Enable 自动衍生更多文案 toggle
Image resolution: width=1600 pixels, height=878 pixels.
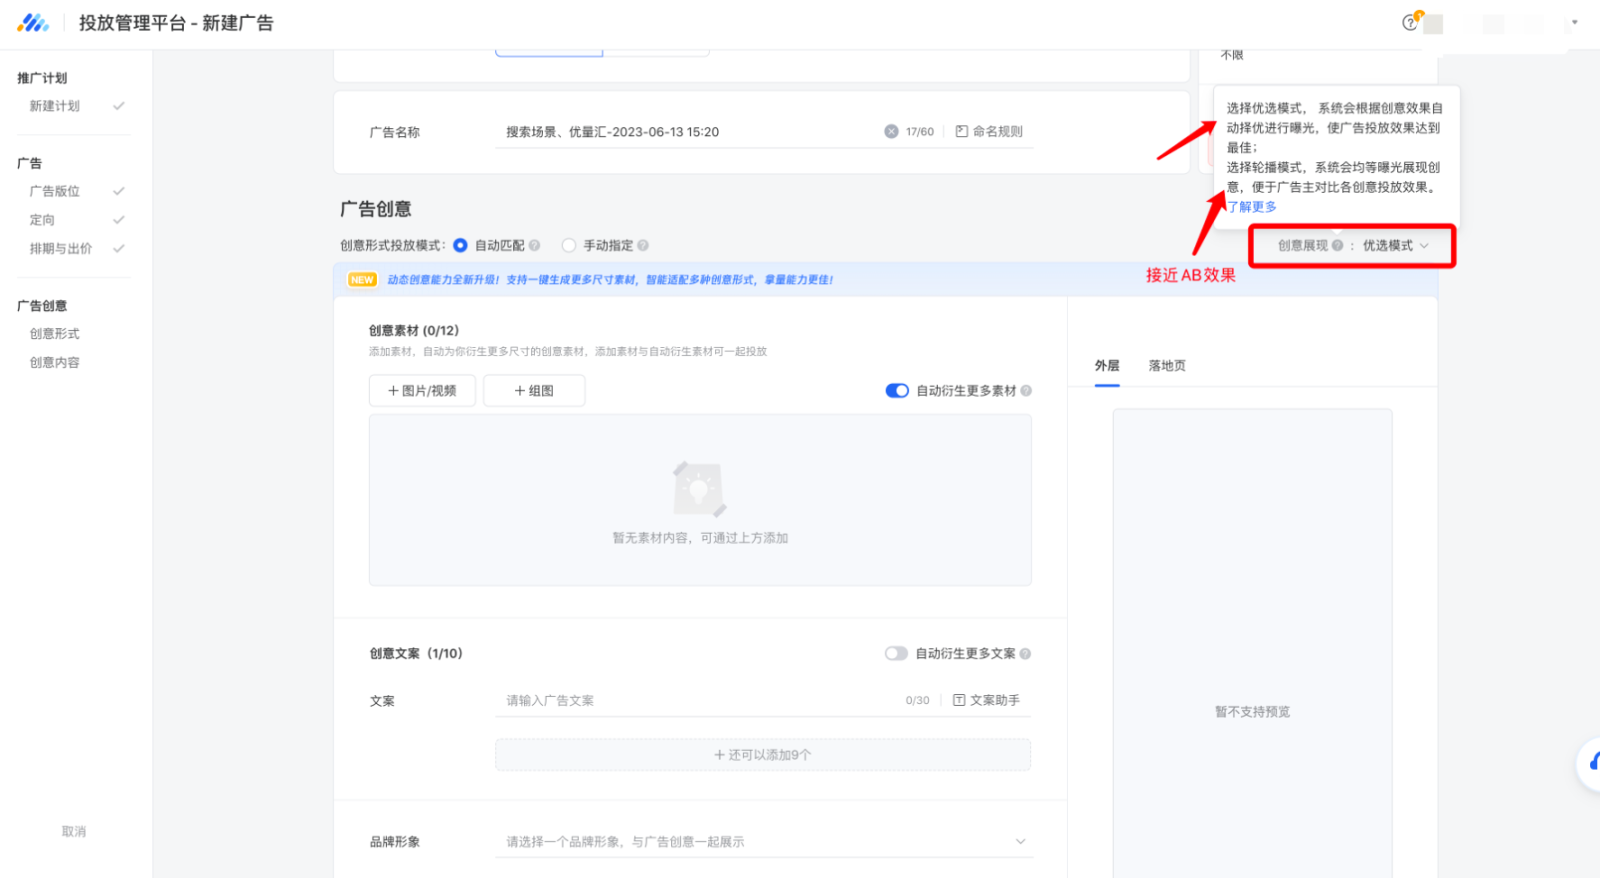[x=896, y=654]
